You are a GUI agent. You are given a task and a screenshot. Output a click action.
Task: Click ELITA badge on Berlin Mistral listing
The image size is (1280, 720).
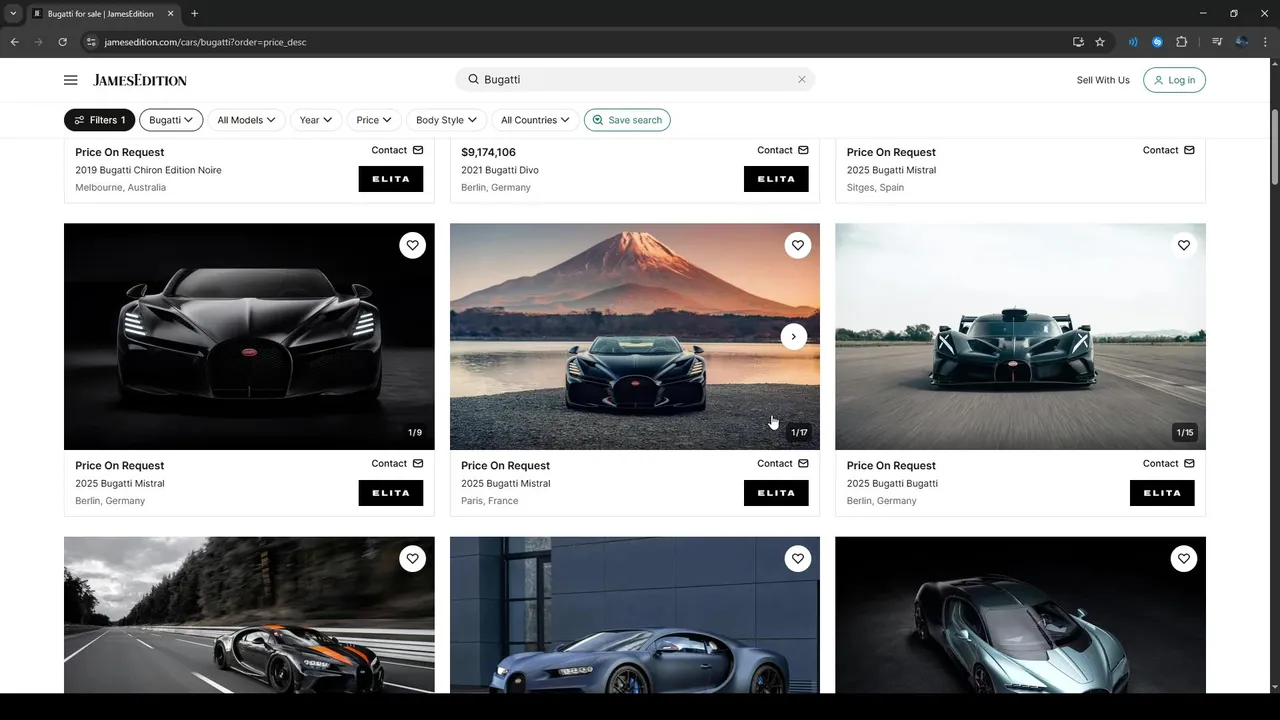coord(391,493)
